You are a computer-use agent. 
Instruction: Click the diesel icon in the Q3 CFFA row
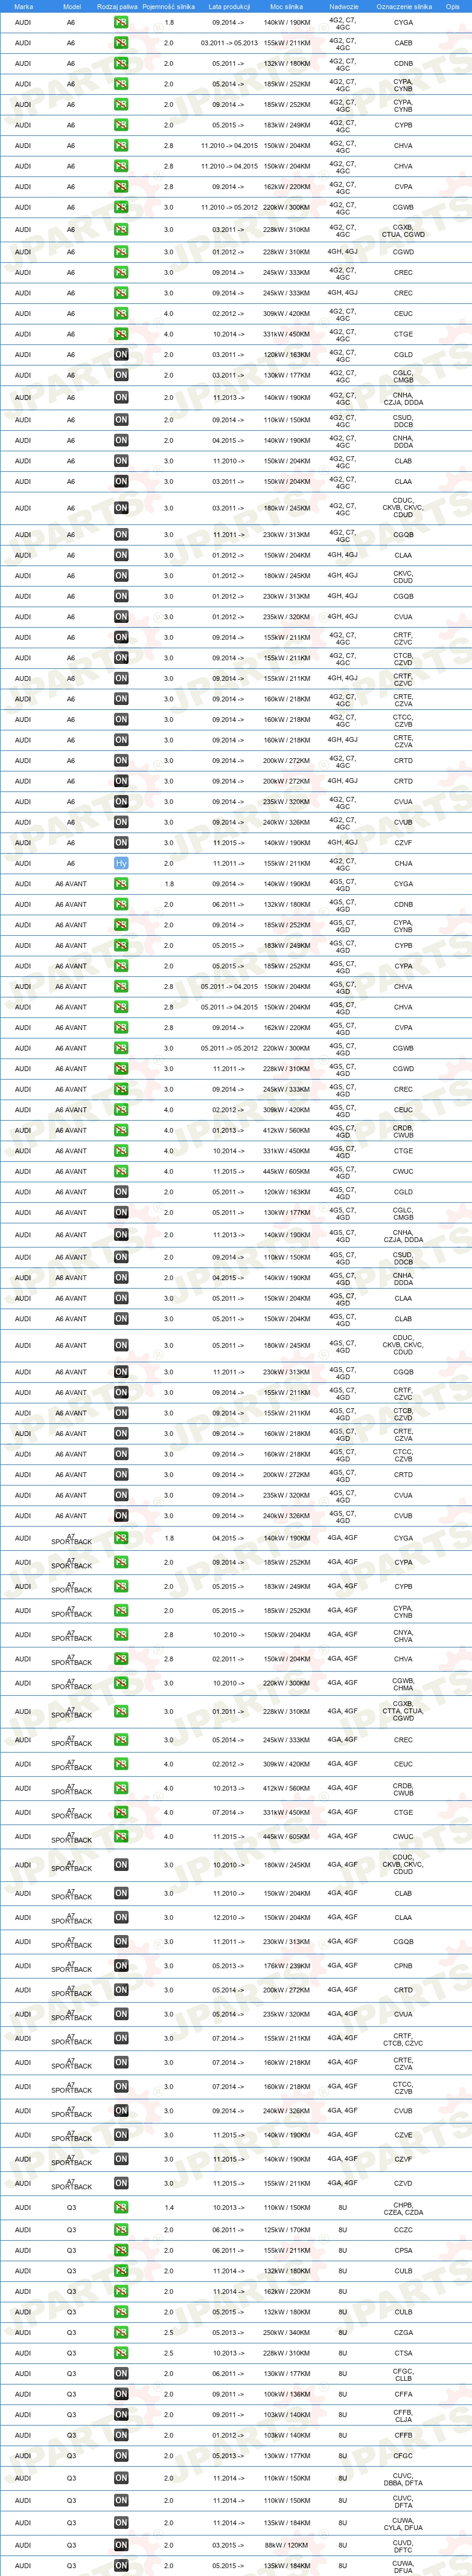(x=121, y=2394)
